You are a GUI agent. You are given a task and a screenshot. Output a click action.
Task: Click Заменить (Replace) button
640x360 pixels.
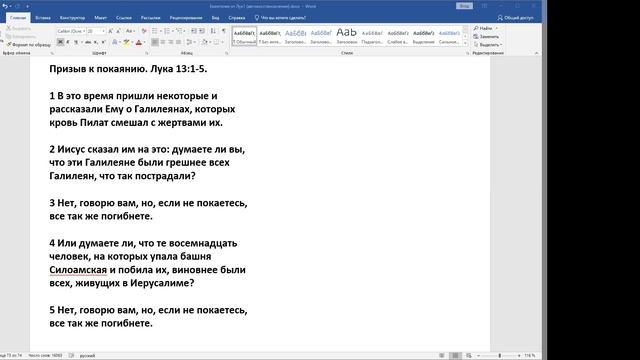[486, 37]
